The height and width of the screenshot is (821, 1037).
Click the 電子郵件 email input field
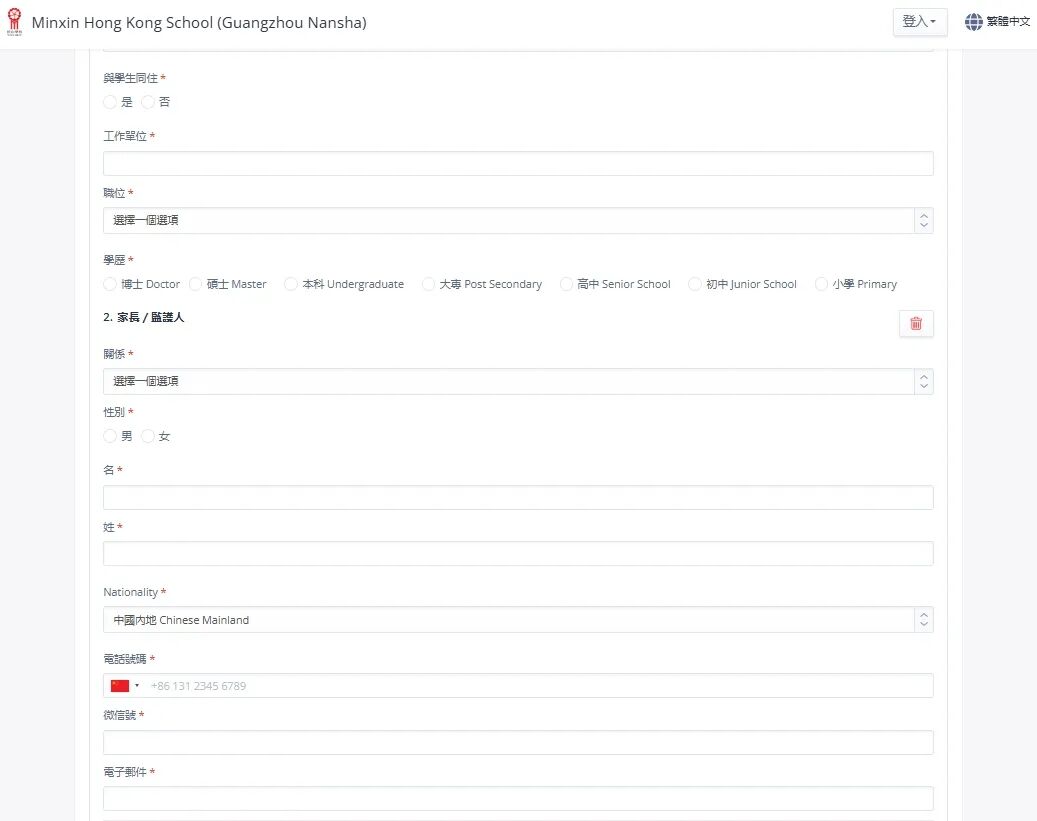(518, 799)
